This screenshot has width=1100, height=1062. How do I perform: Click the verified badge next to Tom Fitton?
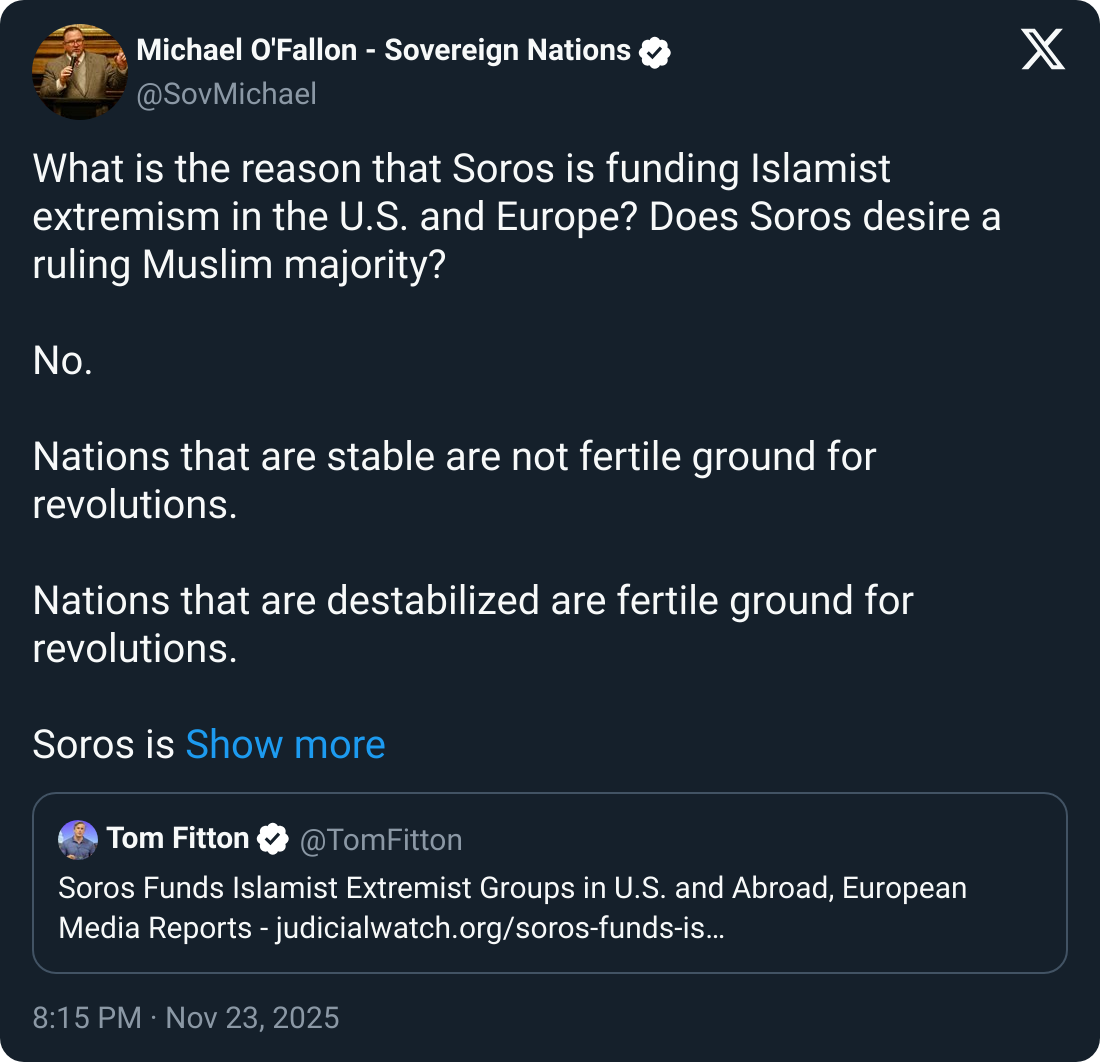273,839
